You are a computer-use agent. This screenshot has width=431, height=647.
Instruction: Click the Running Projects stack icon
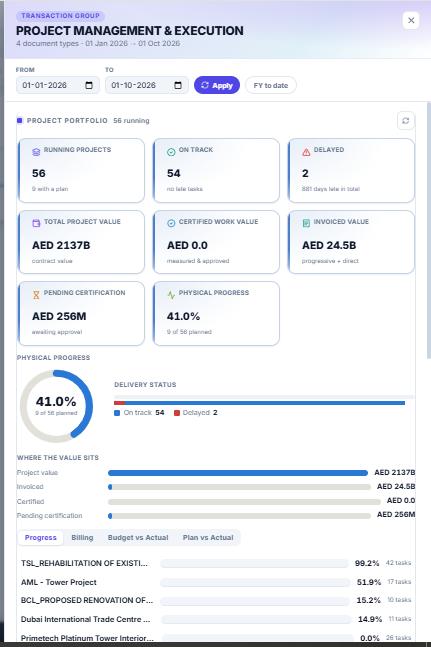click(x=36, y=152)
